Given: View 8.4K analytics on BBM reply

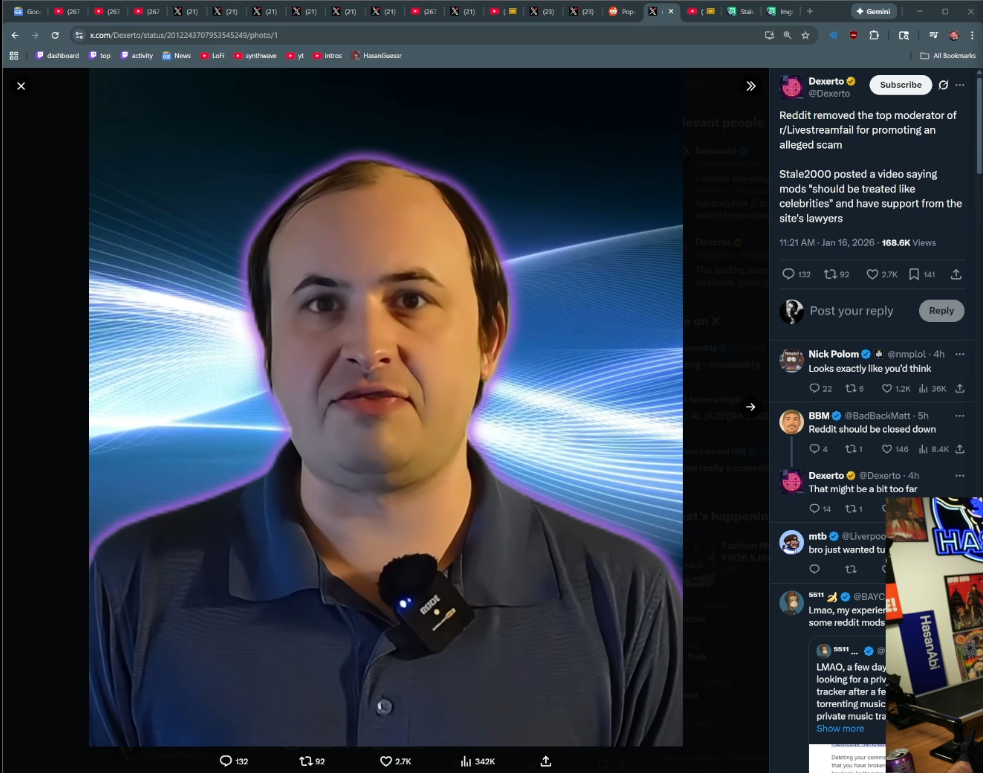Looking at the screenshot, I should click(x=933, y=449).
